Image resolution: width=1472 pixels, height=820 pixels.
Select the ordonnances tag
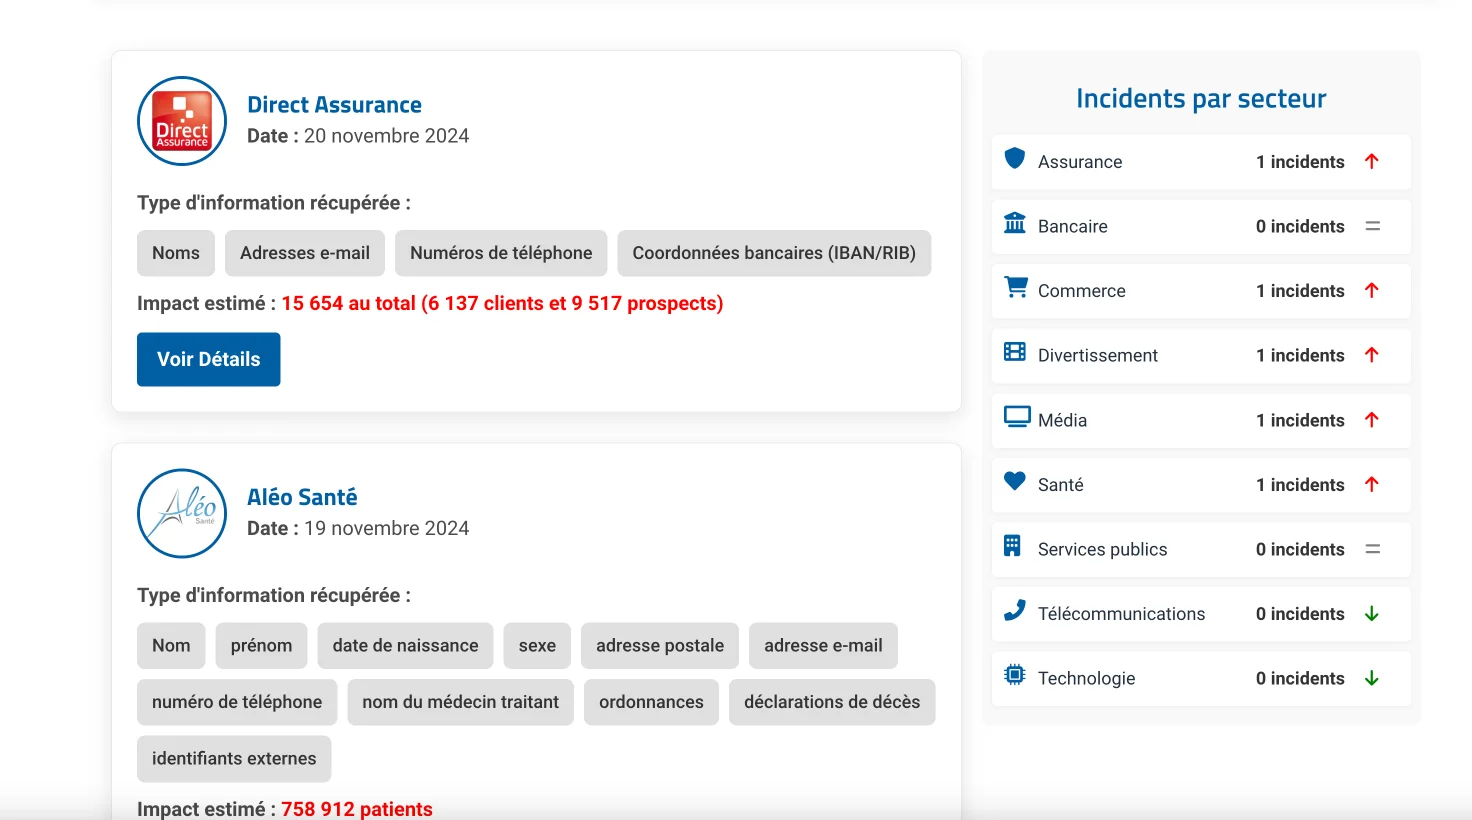[x=651, y=702]
